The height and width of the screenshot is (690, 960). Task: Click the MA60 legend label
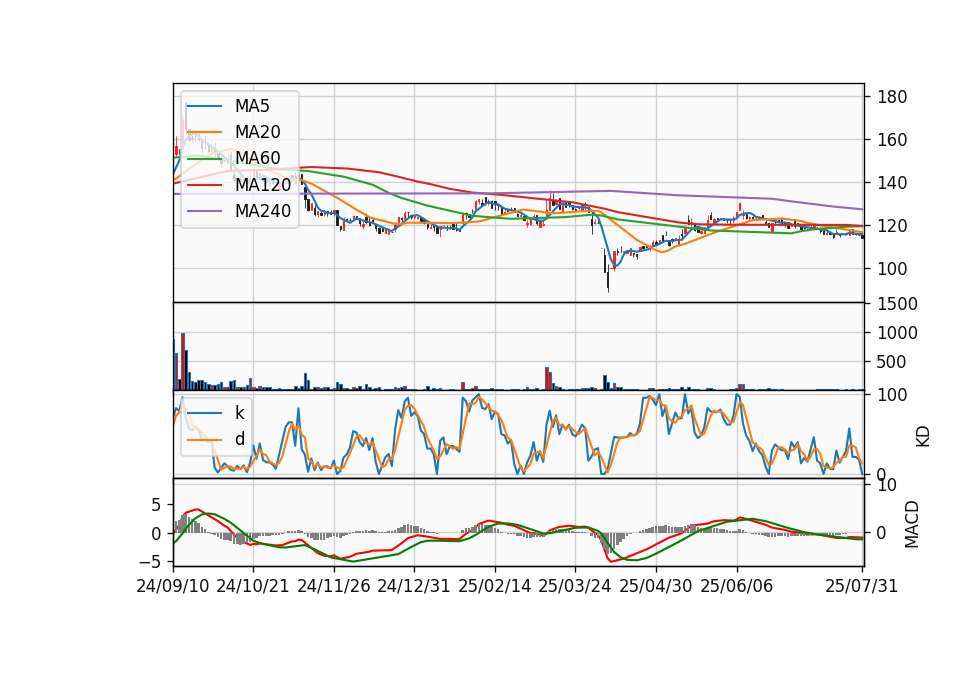click(257, 158)
